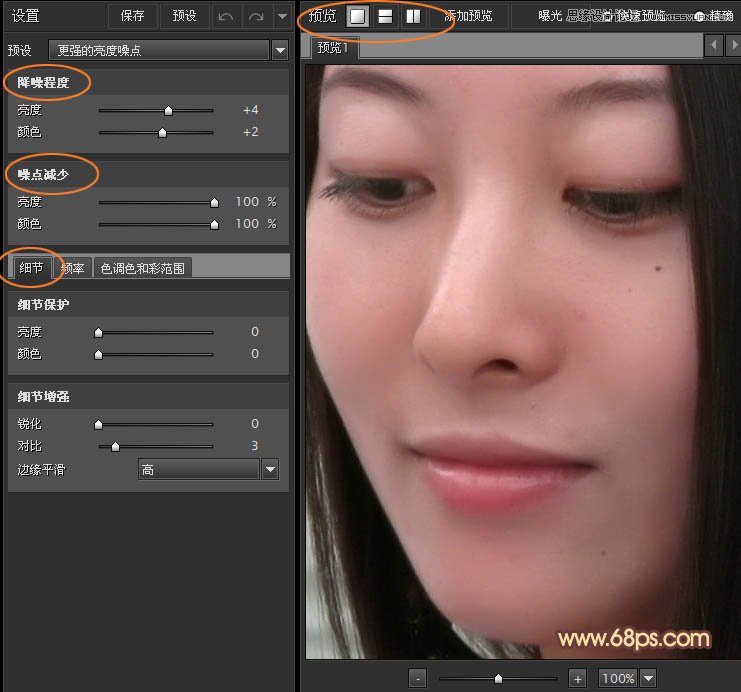Click the face preview image

pyautogui.click(x=523, y=362)
